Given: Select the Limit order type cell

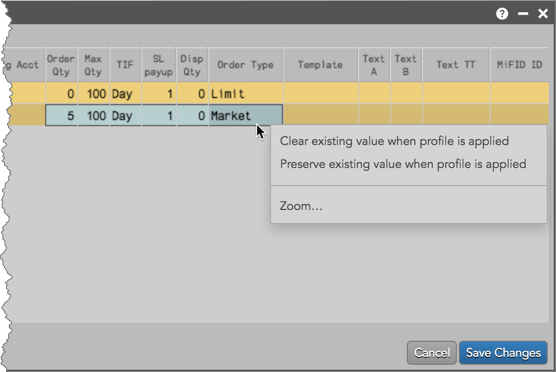Looking at the screenshot, I should pyautogui.click(x=245, y=94).
